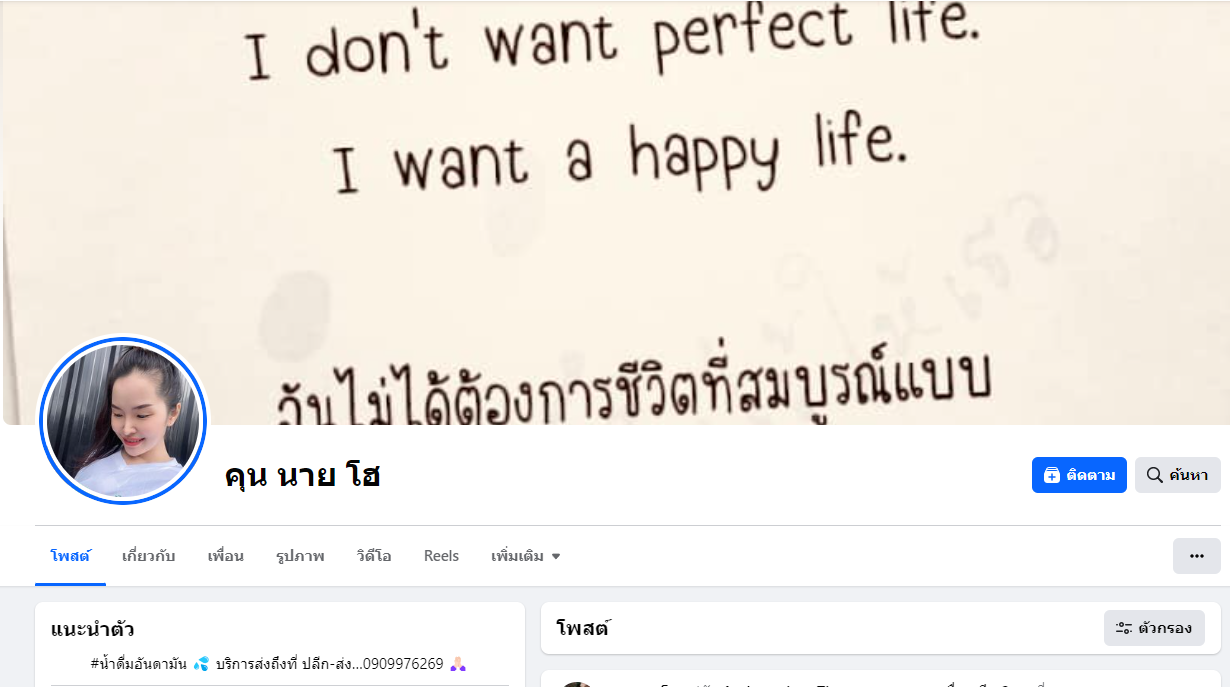Click the profile name คุณ นาย โฮ
This screenshot has width=1230, height=687.
[303, 476]
